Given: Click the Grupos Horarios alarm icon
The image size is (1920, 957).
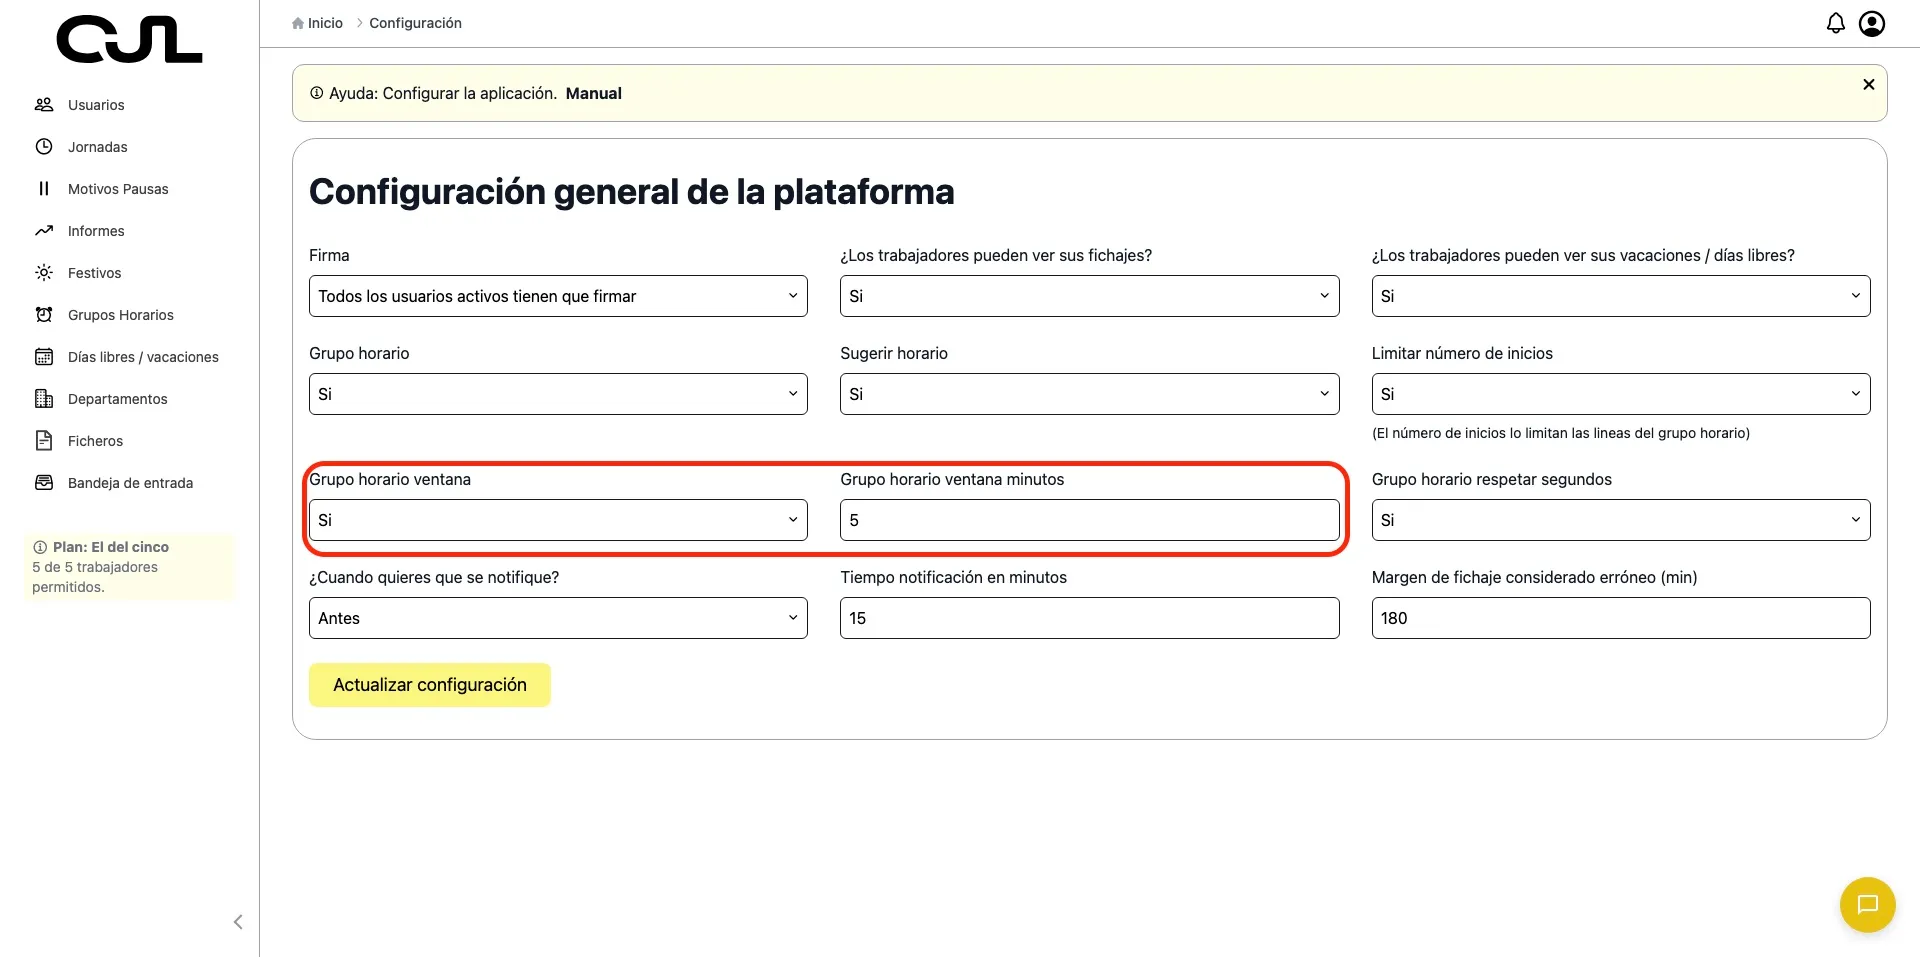Looking at the screenshot, I should pos(44,314).
